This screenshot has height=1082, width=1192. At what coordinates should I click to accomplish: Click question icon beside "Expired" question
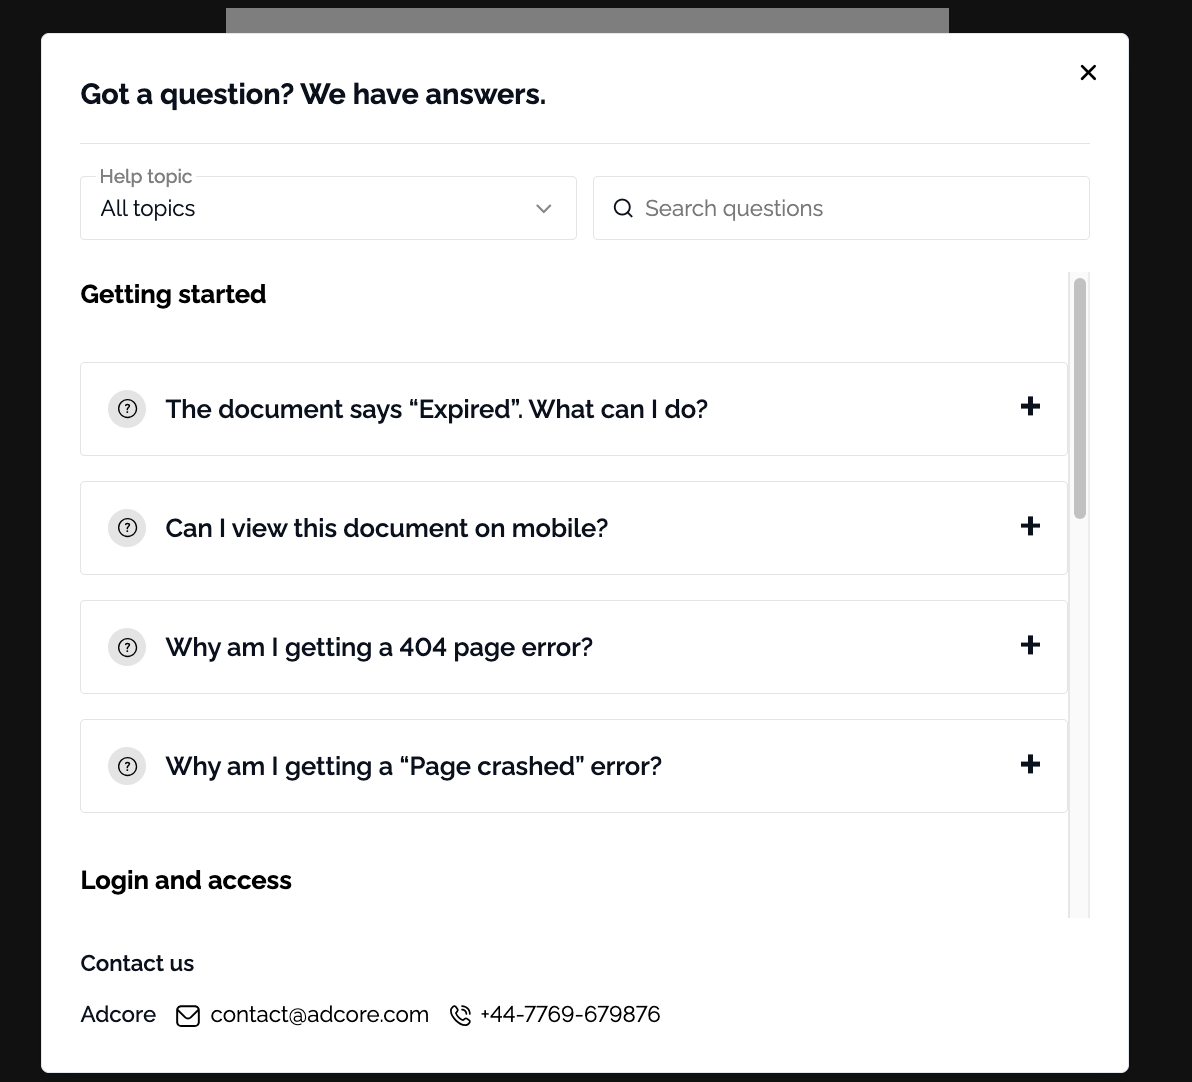(x=127, y=409)
